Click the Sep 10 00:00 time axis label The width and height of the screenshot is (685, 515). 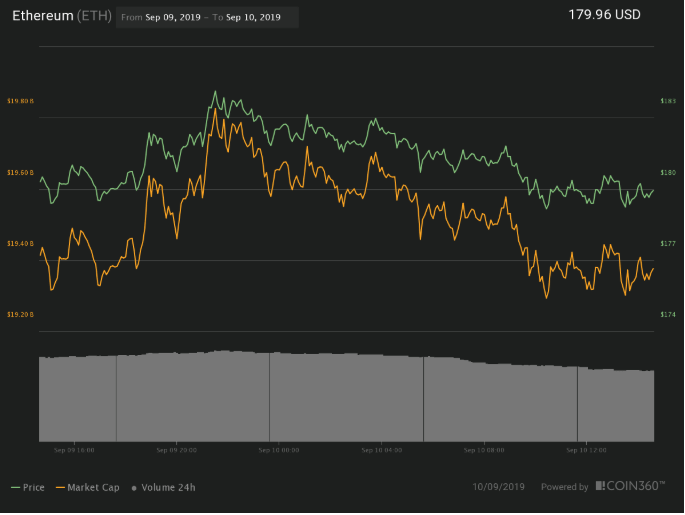pyautogui.click(x=279, y=450)
